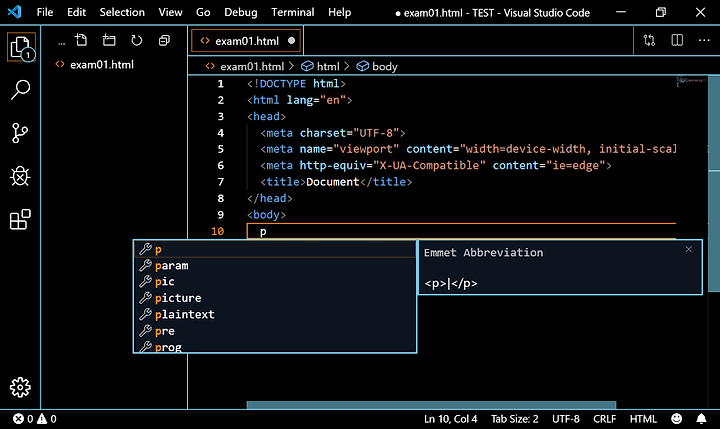Viewport: 720px width, 429px height.
Task: Close the Emmet Abbreviation details pane
Action: coord(688,249)
